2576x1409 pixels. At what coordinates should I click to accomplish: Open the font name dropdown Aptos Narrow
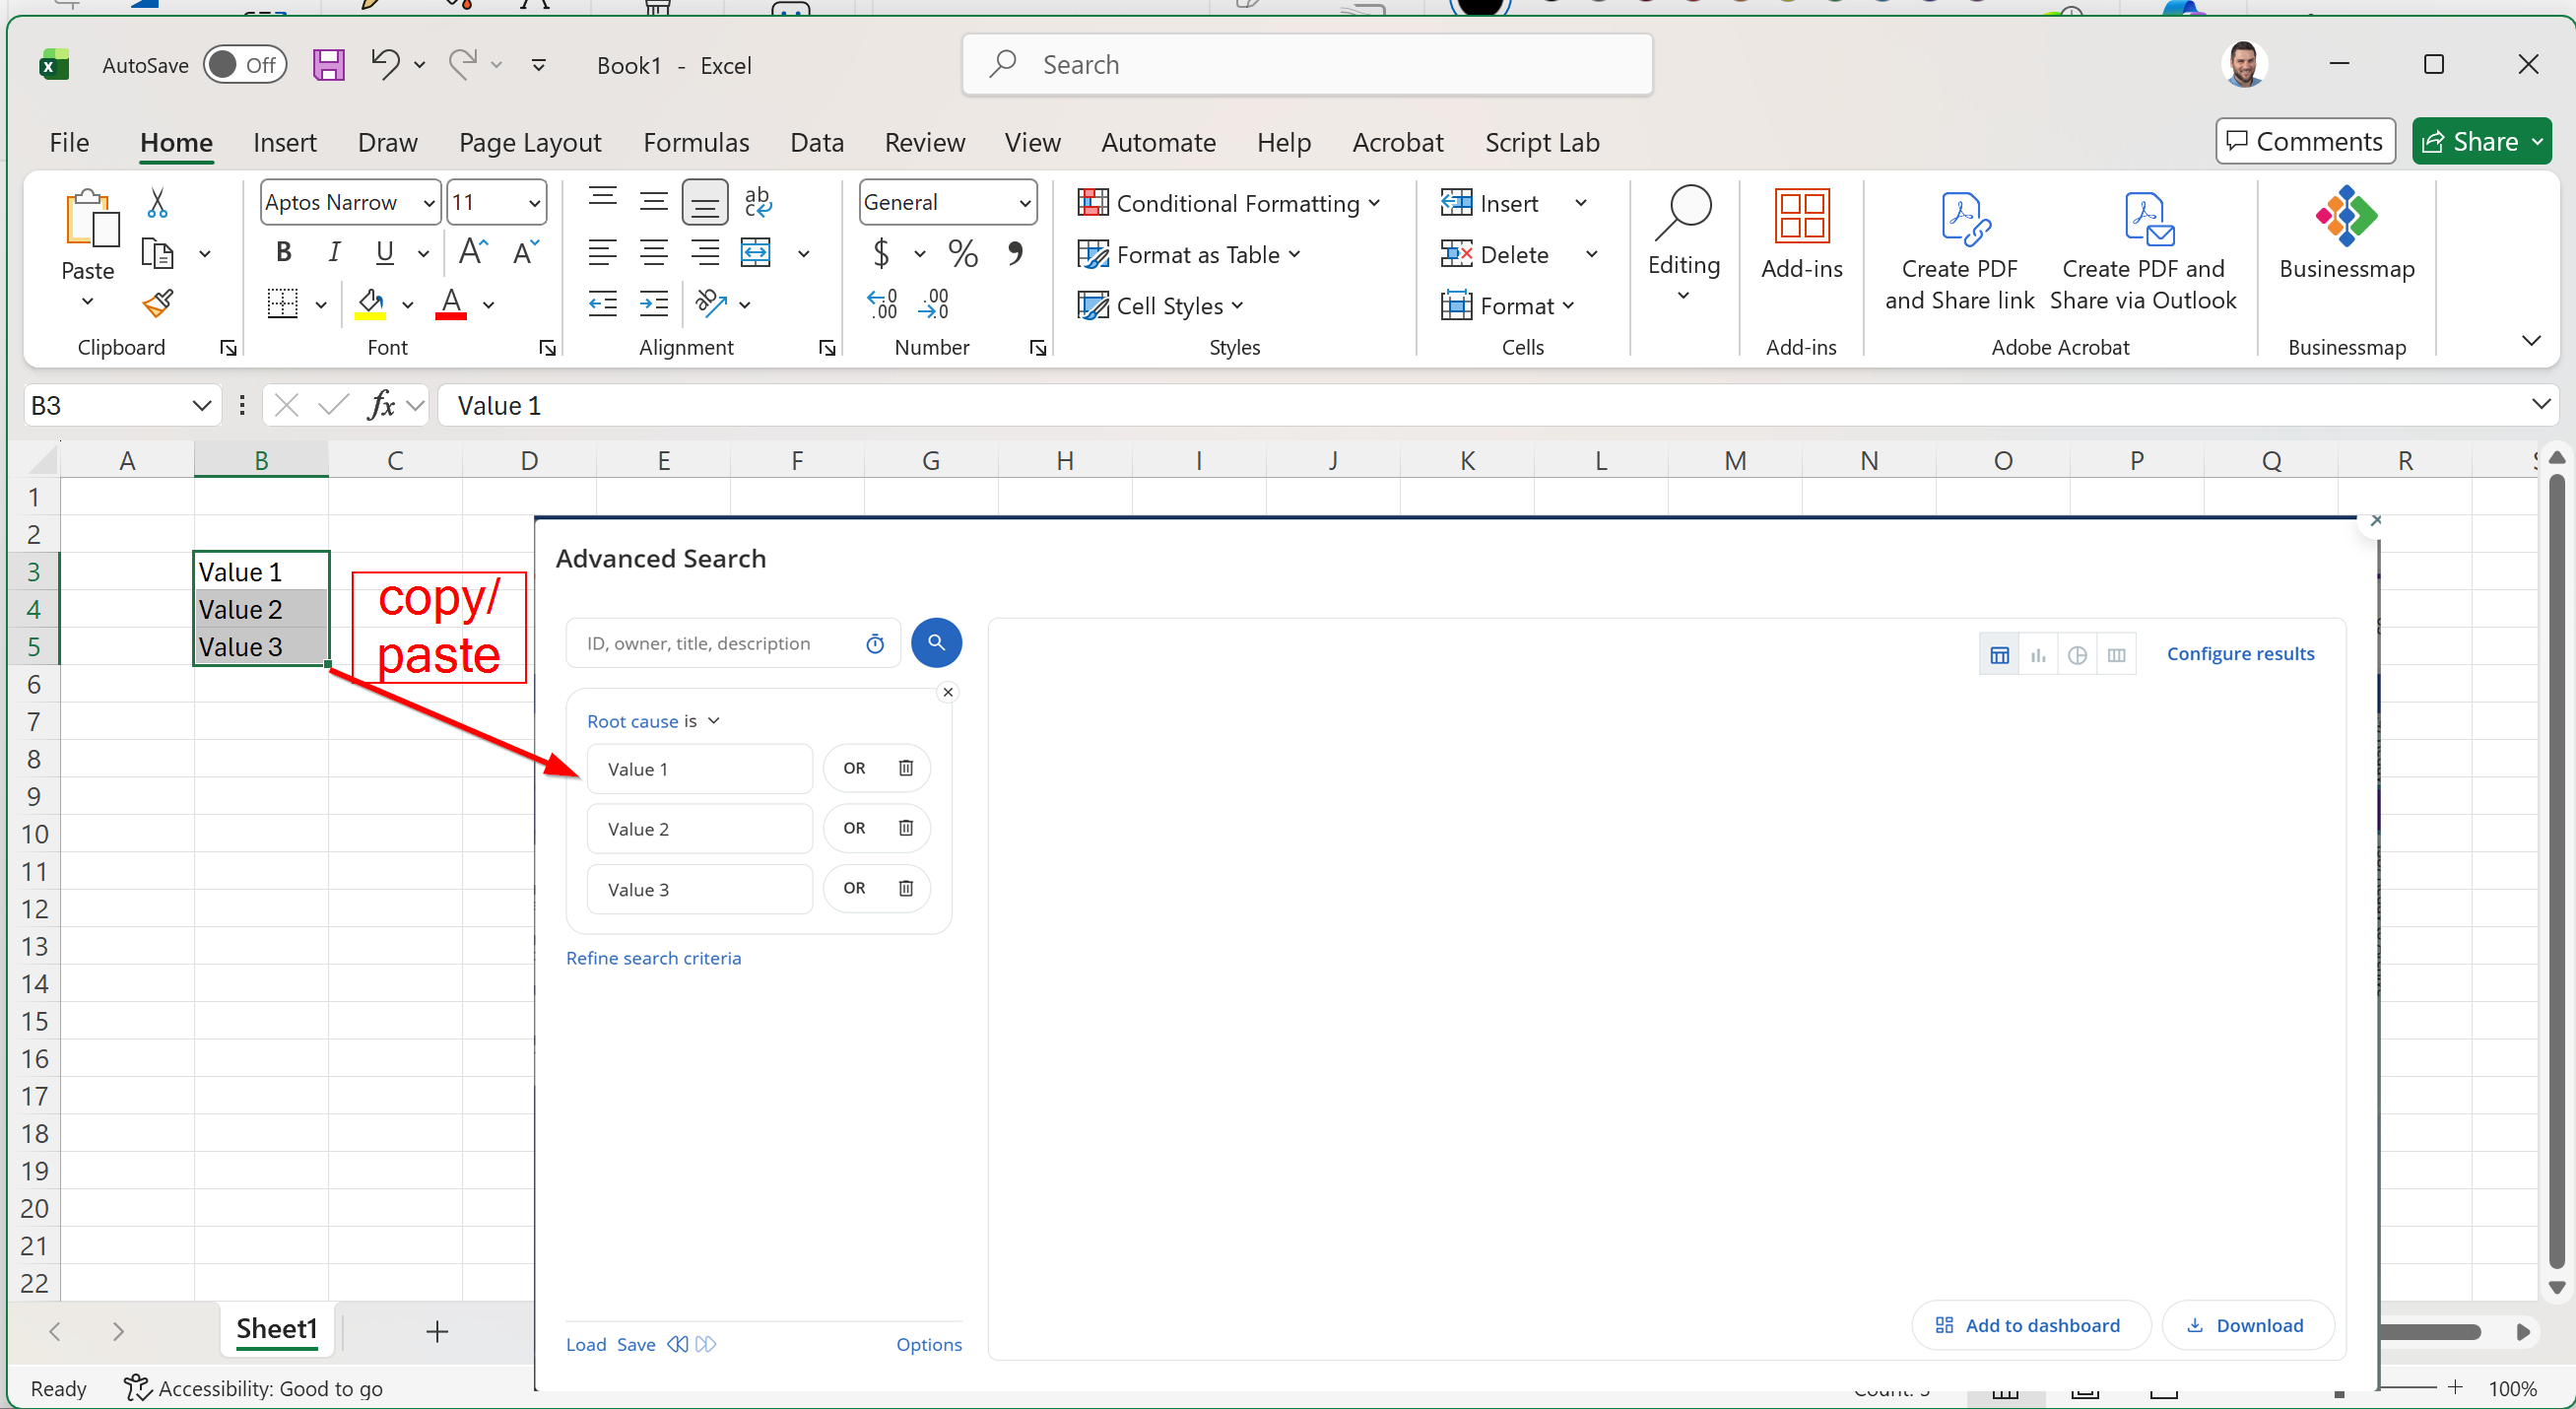click(429, 203)
